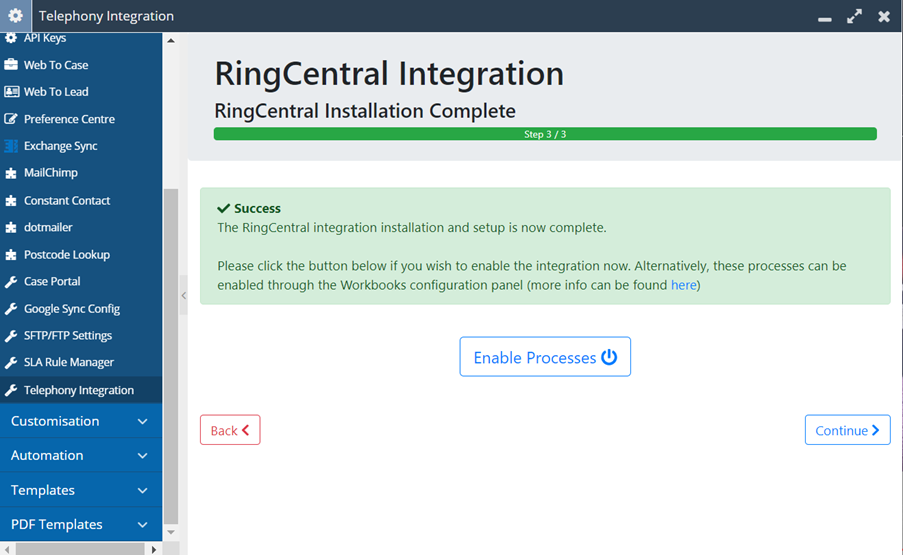
Task: Expand the Automation section chevron
Action: 142,455
